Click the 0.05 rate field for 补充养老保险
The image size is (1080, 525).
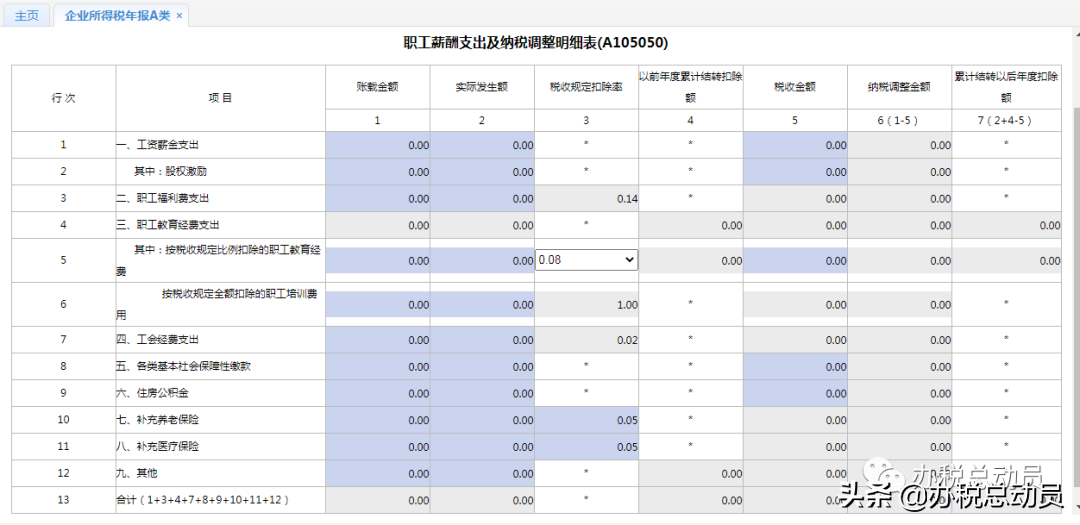click(587, 420)
